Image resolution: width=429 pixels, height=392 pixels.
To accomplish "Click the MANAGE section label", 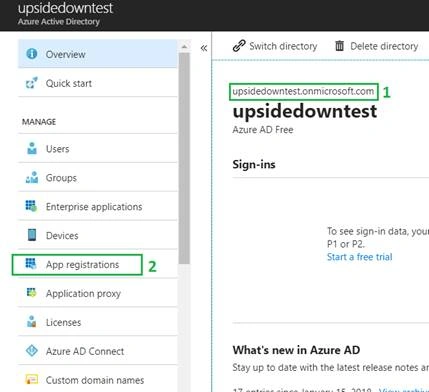I will pos(39,122).
